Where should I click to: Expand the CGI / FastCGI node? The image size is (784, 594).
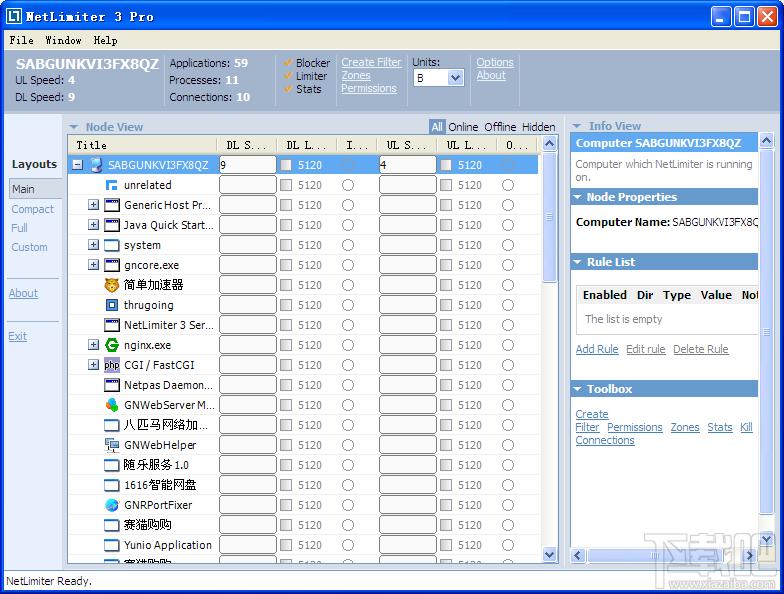[94, 364]
